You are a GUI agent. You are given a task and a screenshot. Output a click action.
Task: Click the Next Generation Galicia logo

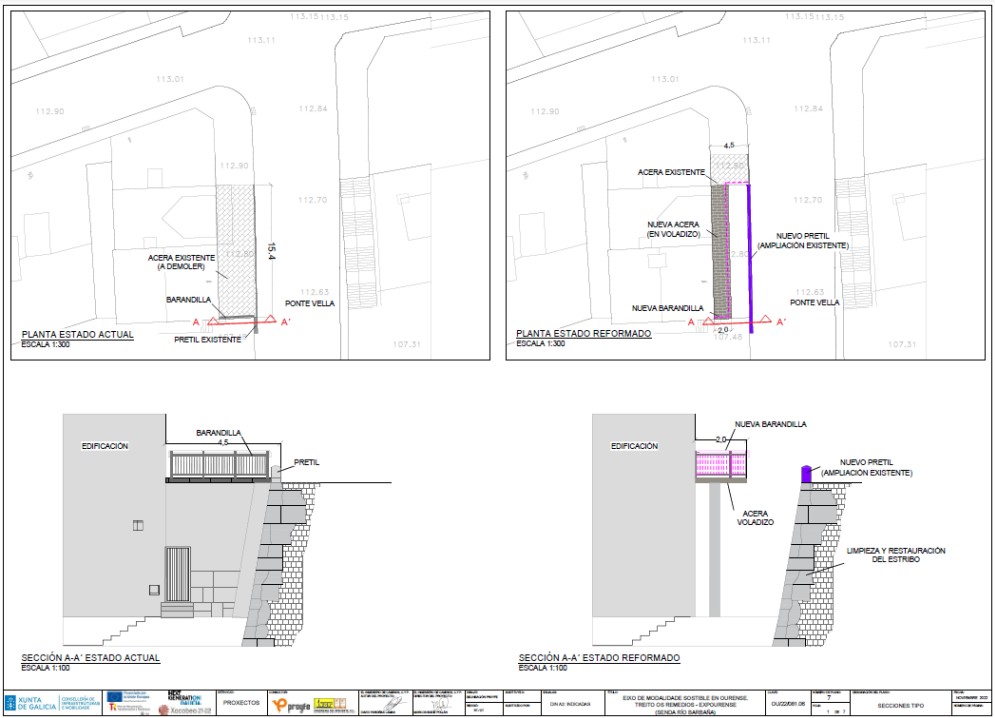tap(183, 696)
